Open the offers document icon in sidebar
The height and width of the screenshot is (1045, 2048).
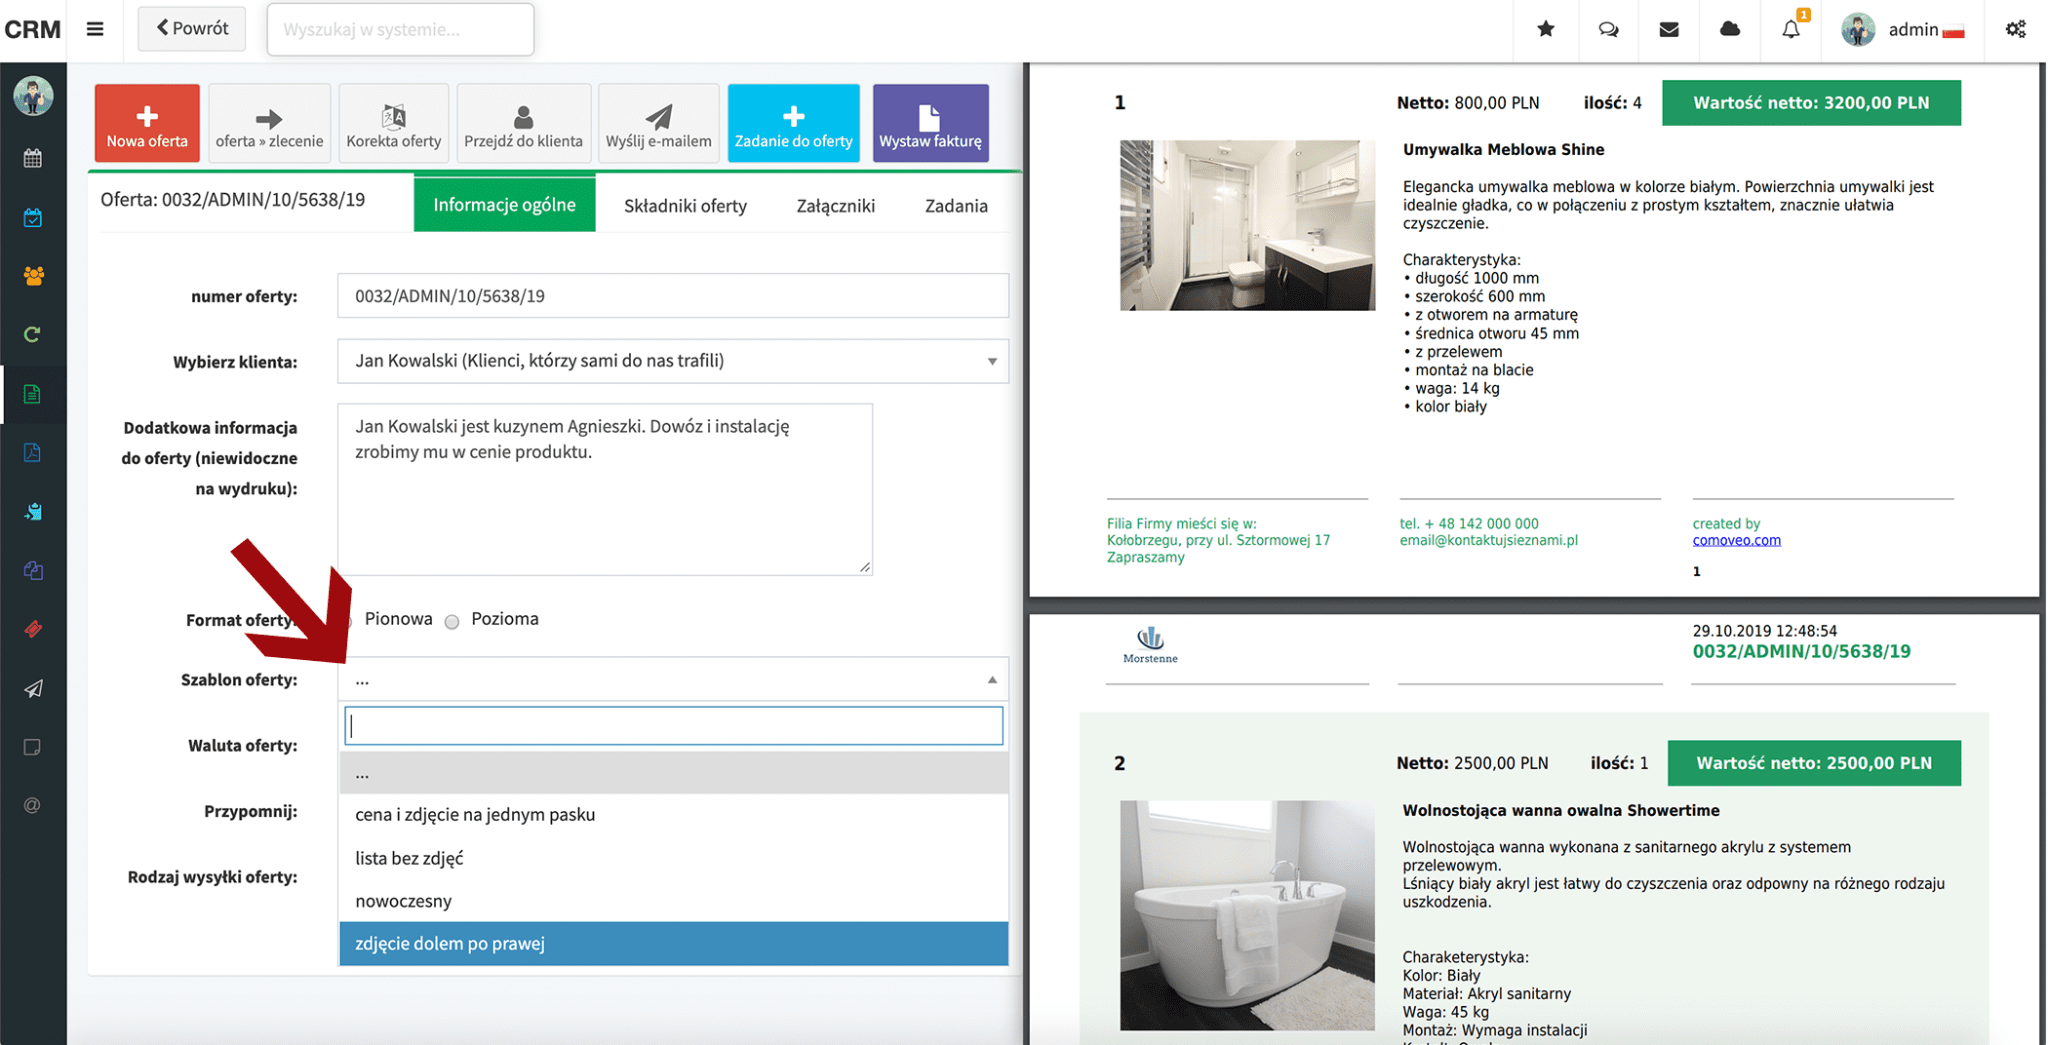33,394
